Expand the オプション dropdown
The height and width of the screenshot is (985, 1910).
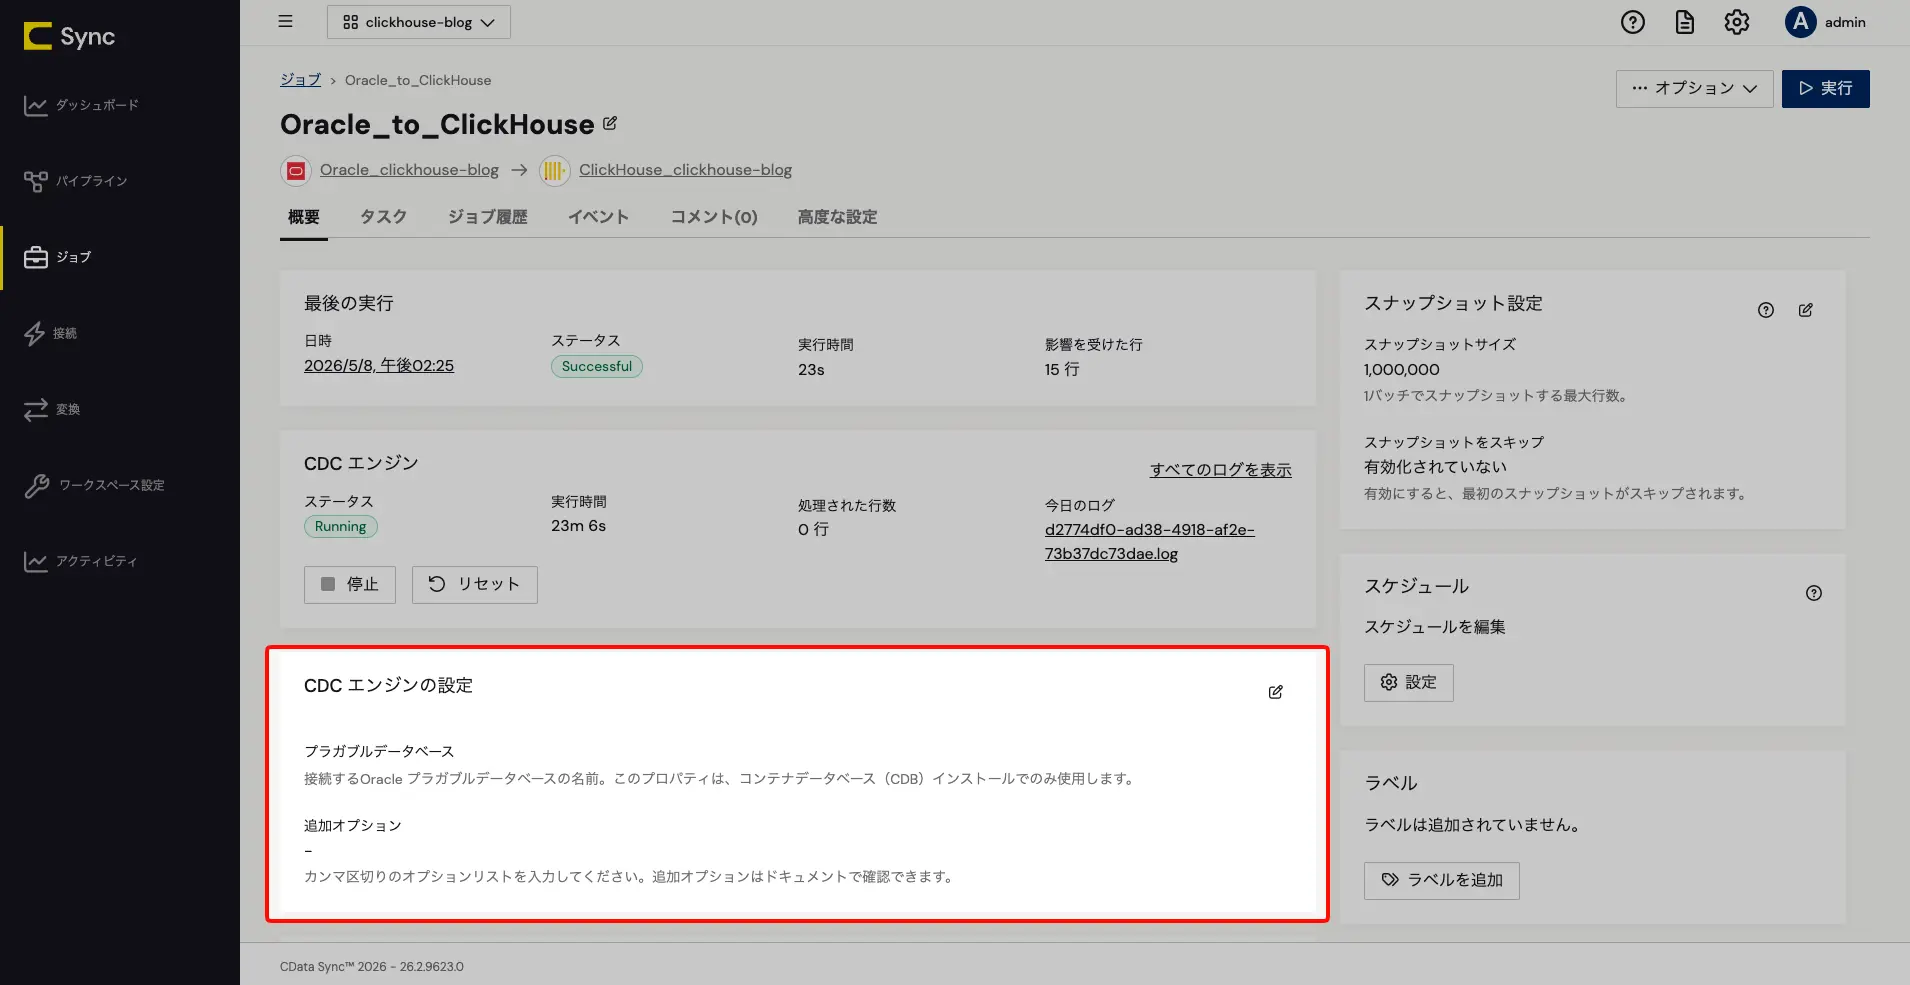pyautogui.click(x=1695, y=89)
